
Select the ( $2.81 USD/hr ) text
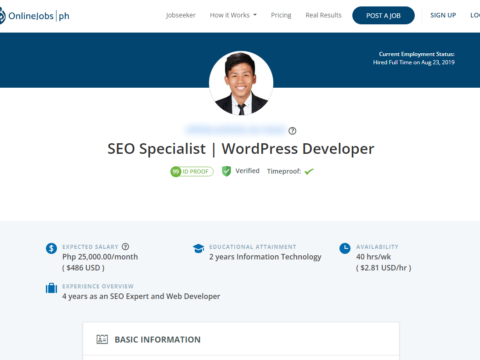tap(383, 268)
